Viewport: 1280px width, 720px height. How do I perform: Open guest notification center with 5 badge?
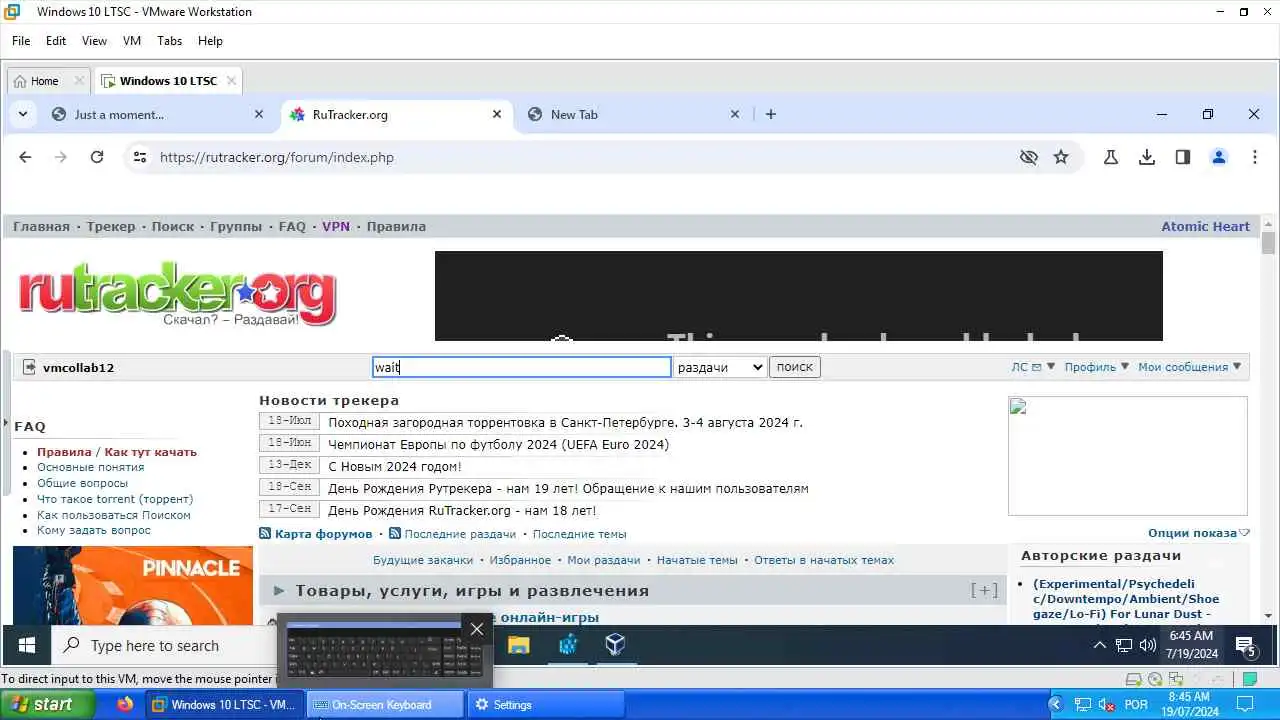point(1245,647)
